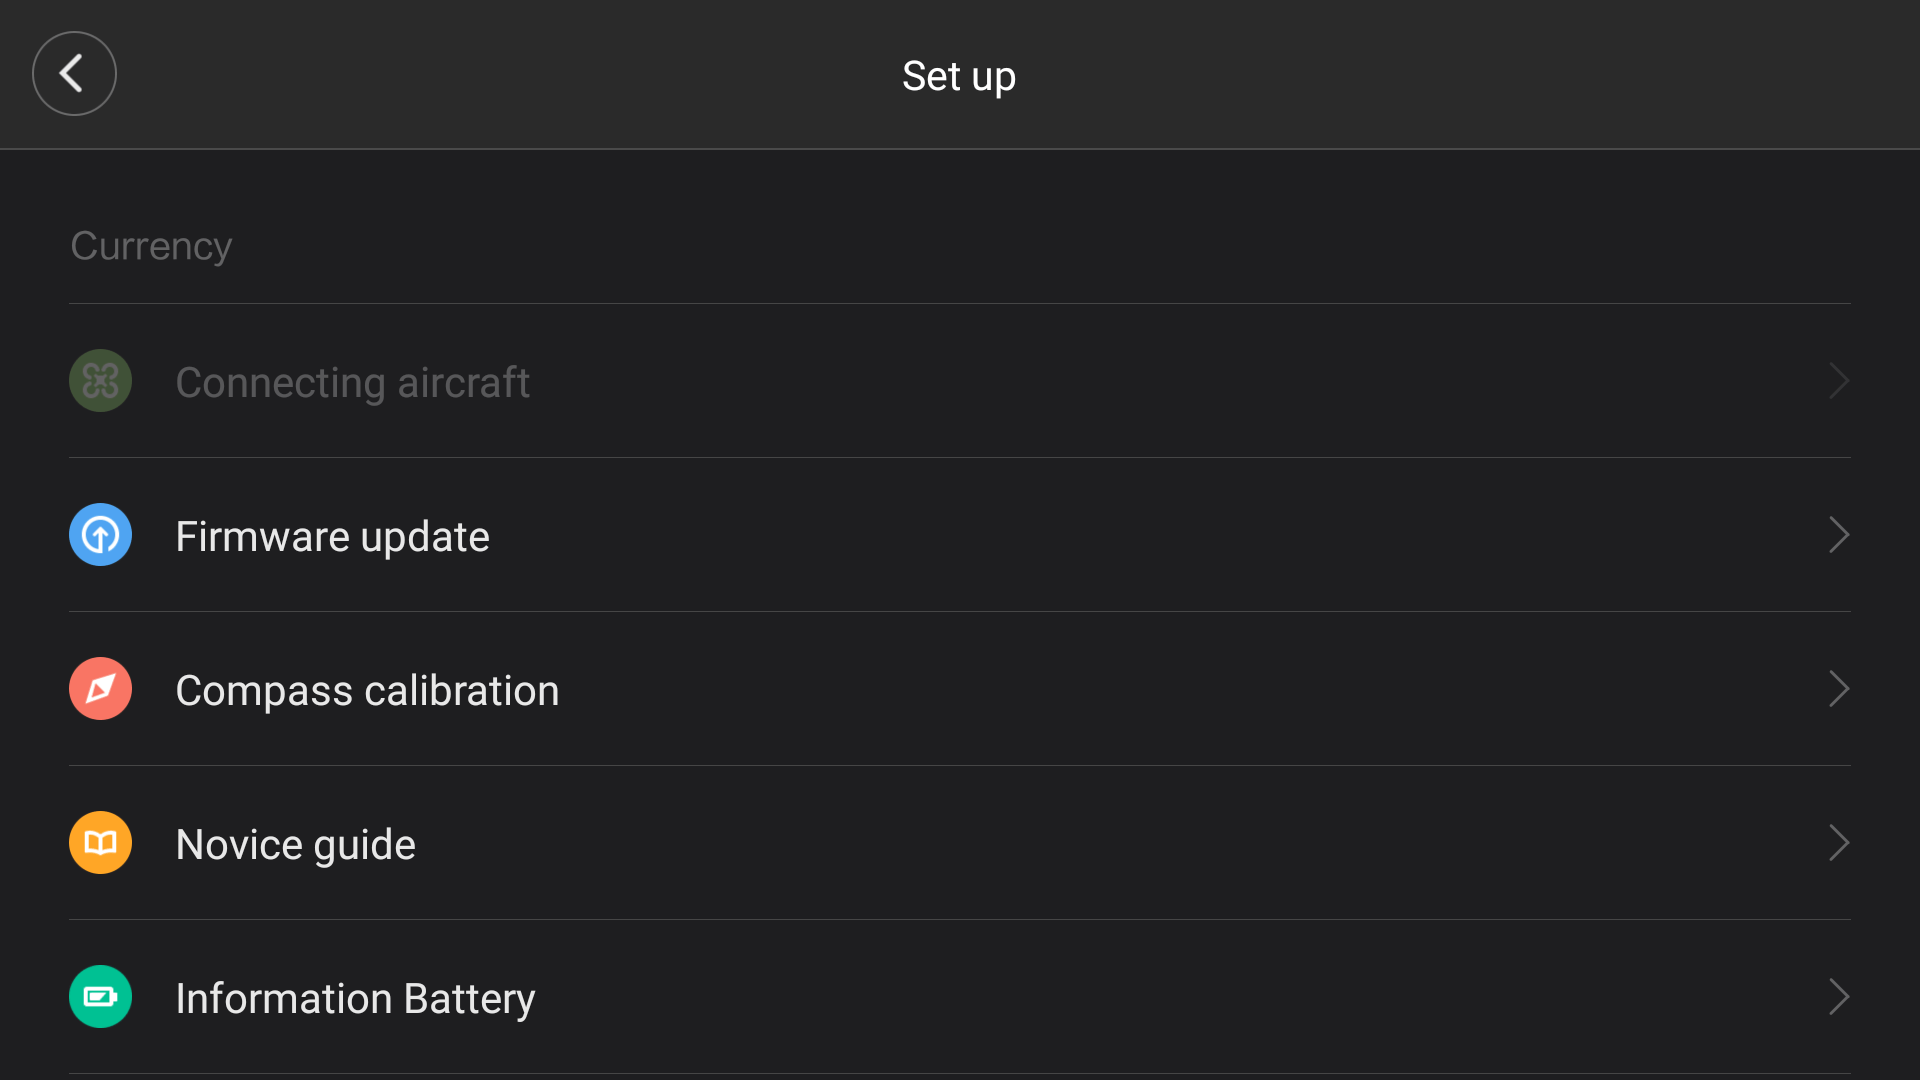Screen dimensions: 1920x1080
Task: Open the Compass calibration entry
Action: 960,689
